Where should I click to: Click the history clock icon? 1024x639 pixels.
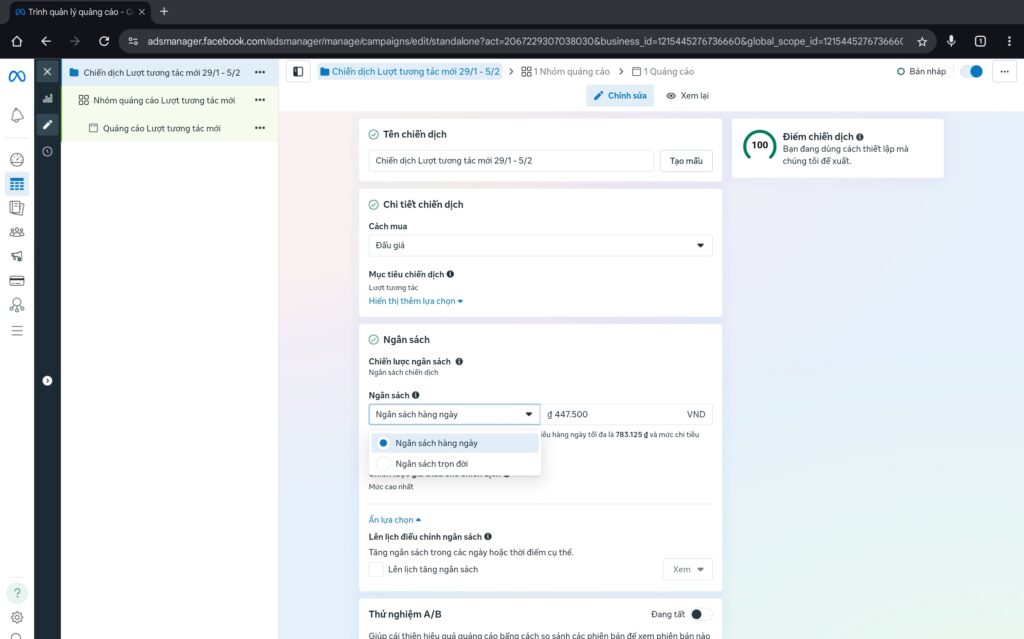(x=47, y=151)
